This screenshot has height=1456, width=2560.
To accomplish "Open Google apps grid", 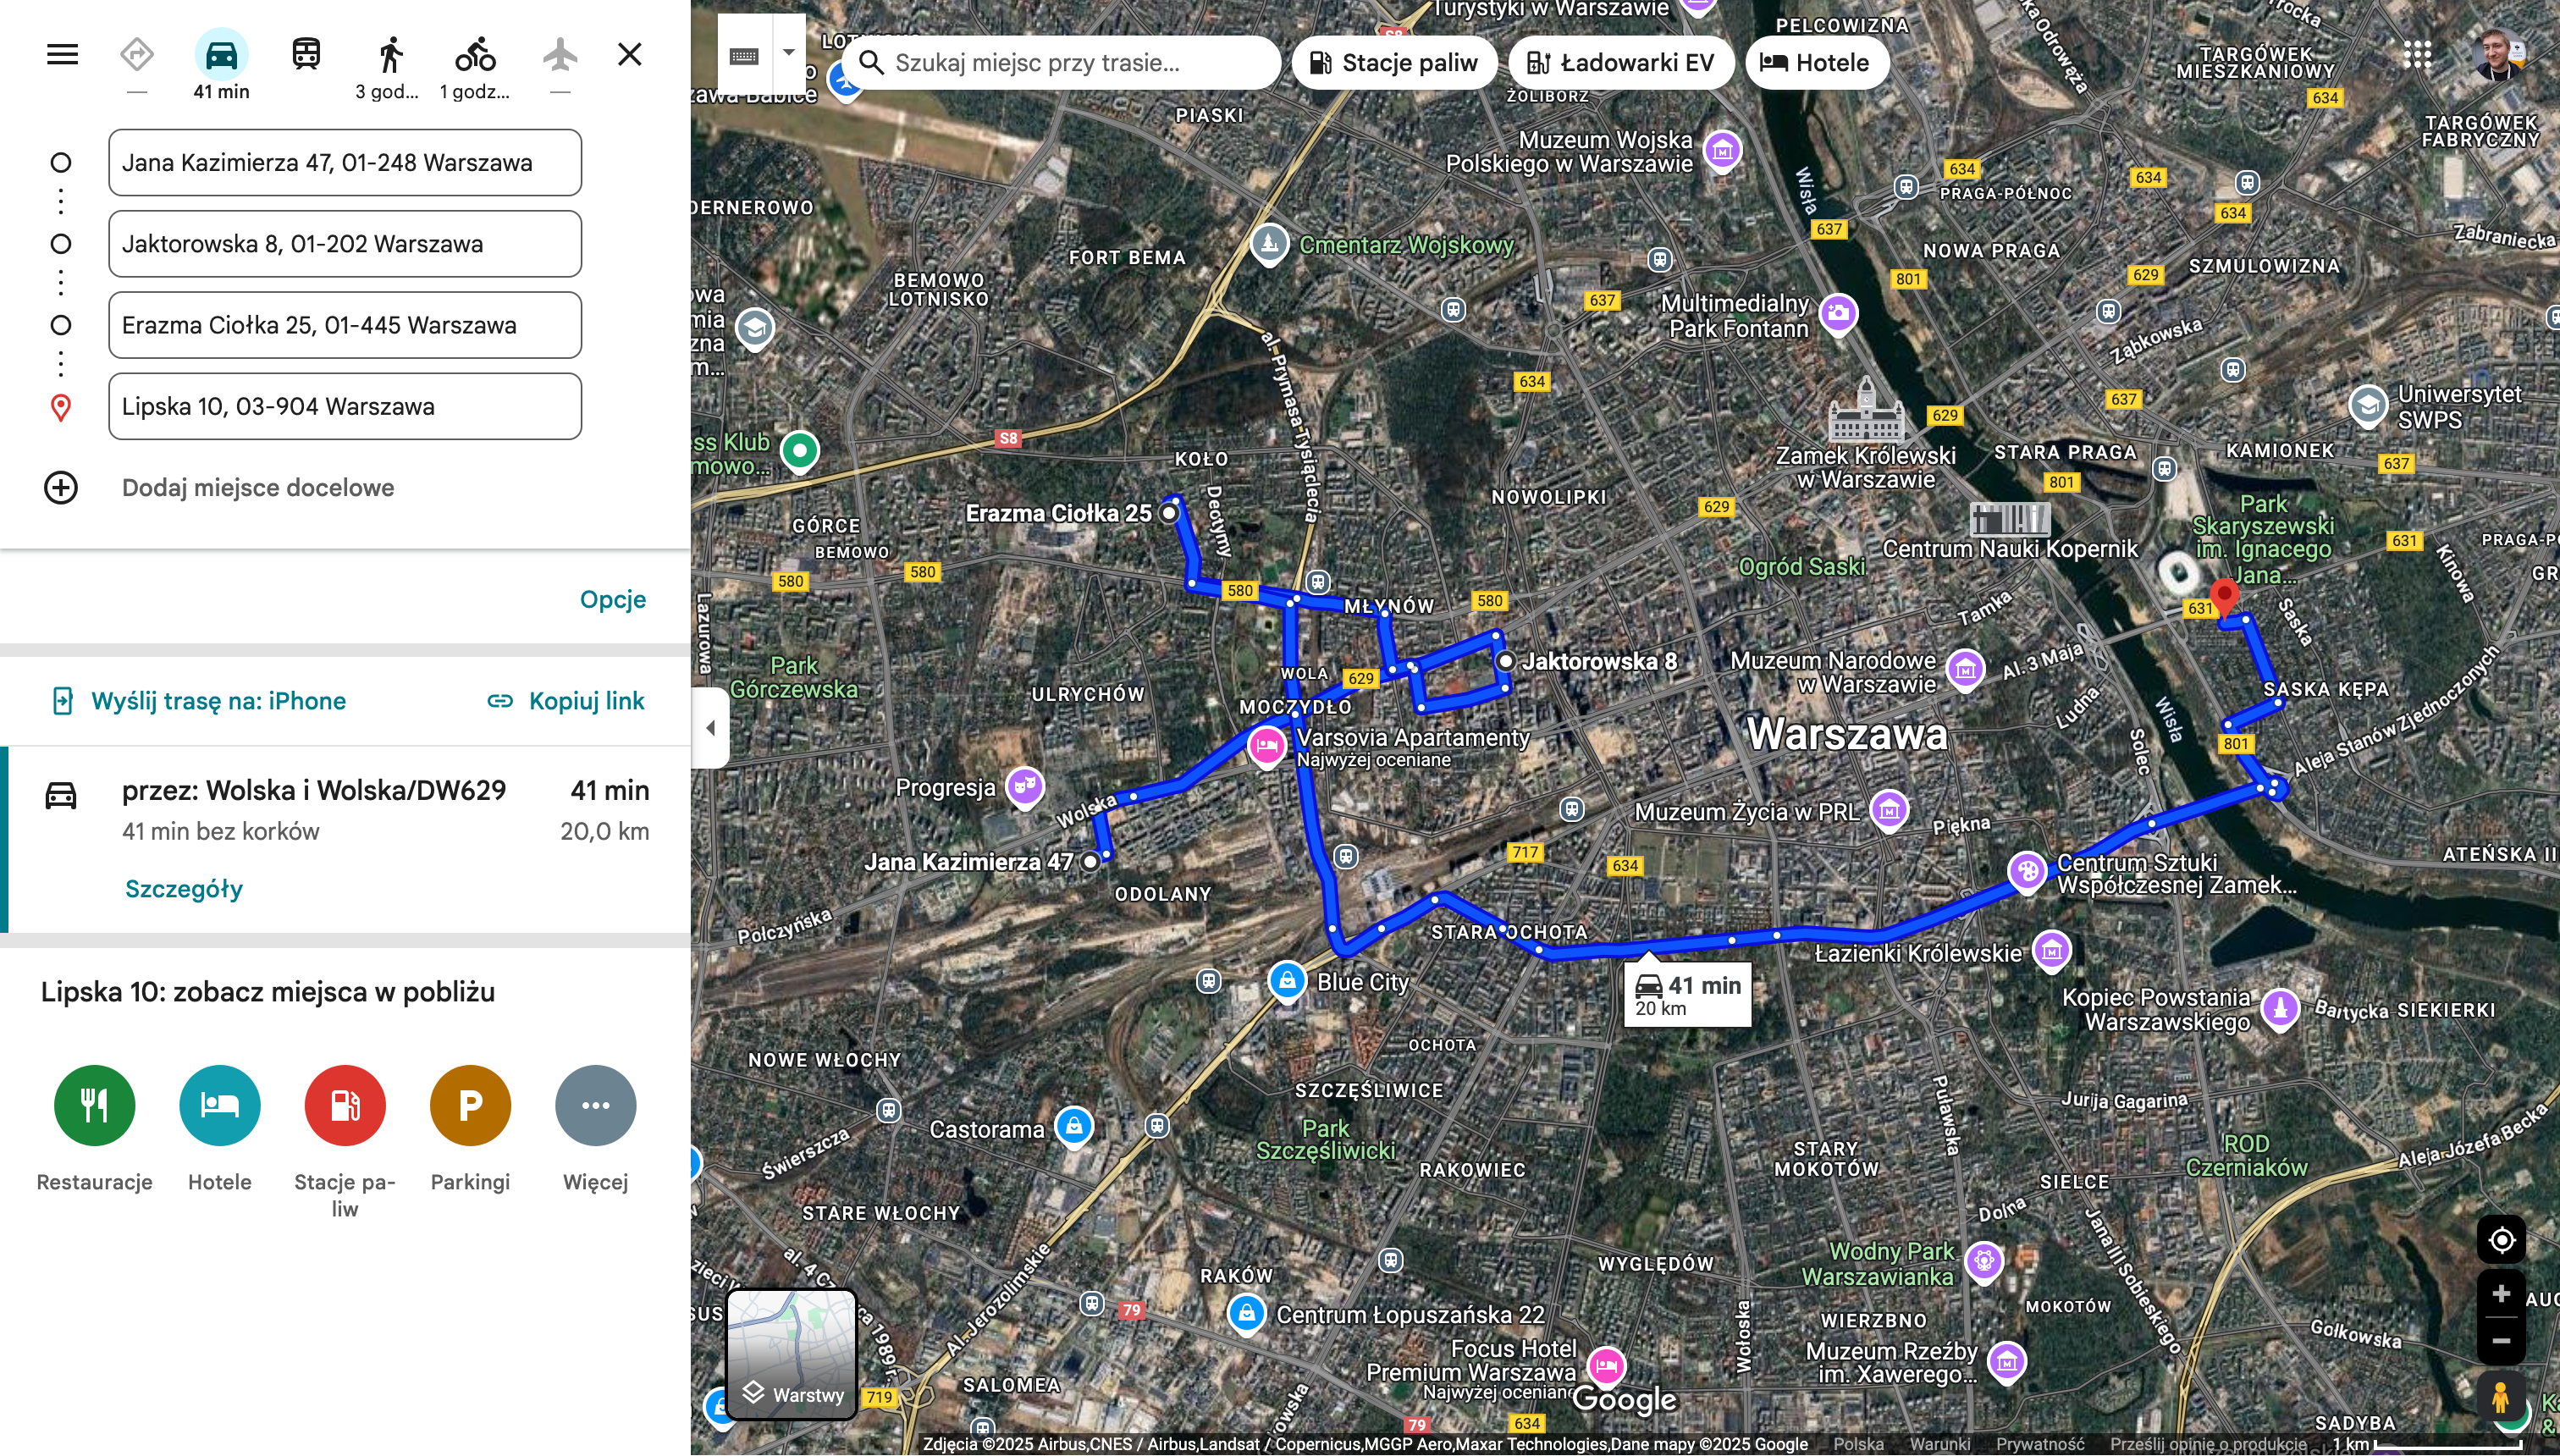I will click(2417, 54).
